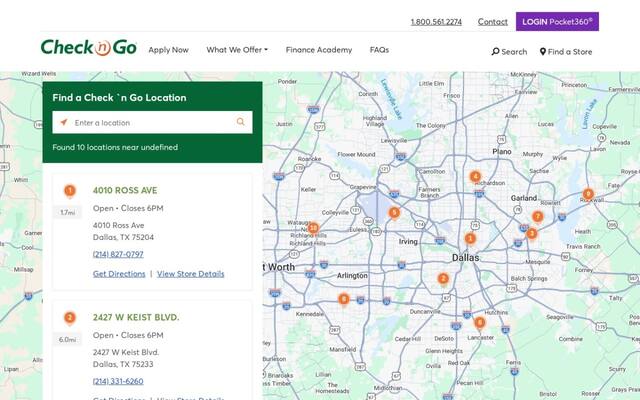Image resolution: width=640 pixels, height=400 pixels.
Task: Select map pin near Rockwall
Action: point(588,194)
